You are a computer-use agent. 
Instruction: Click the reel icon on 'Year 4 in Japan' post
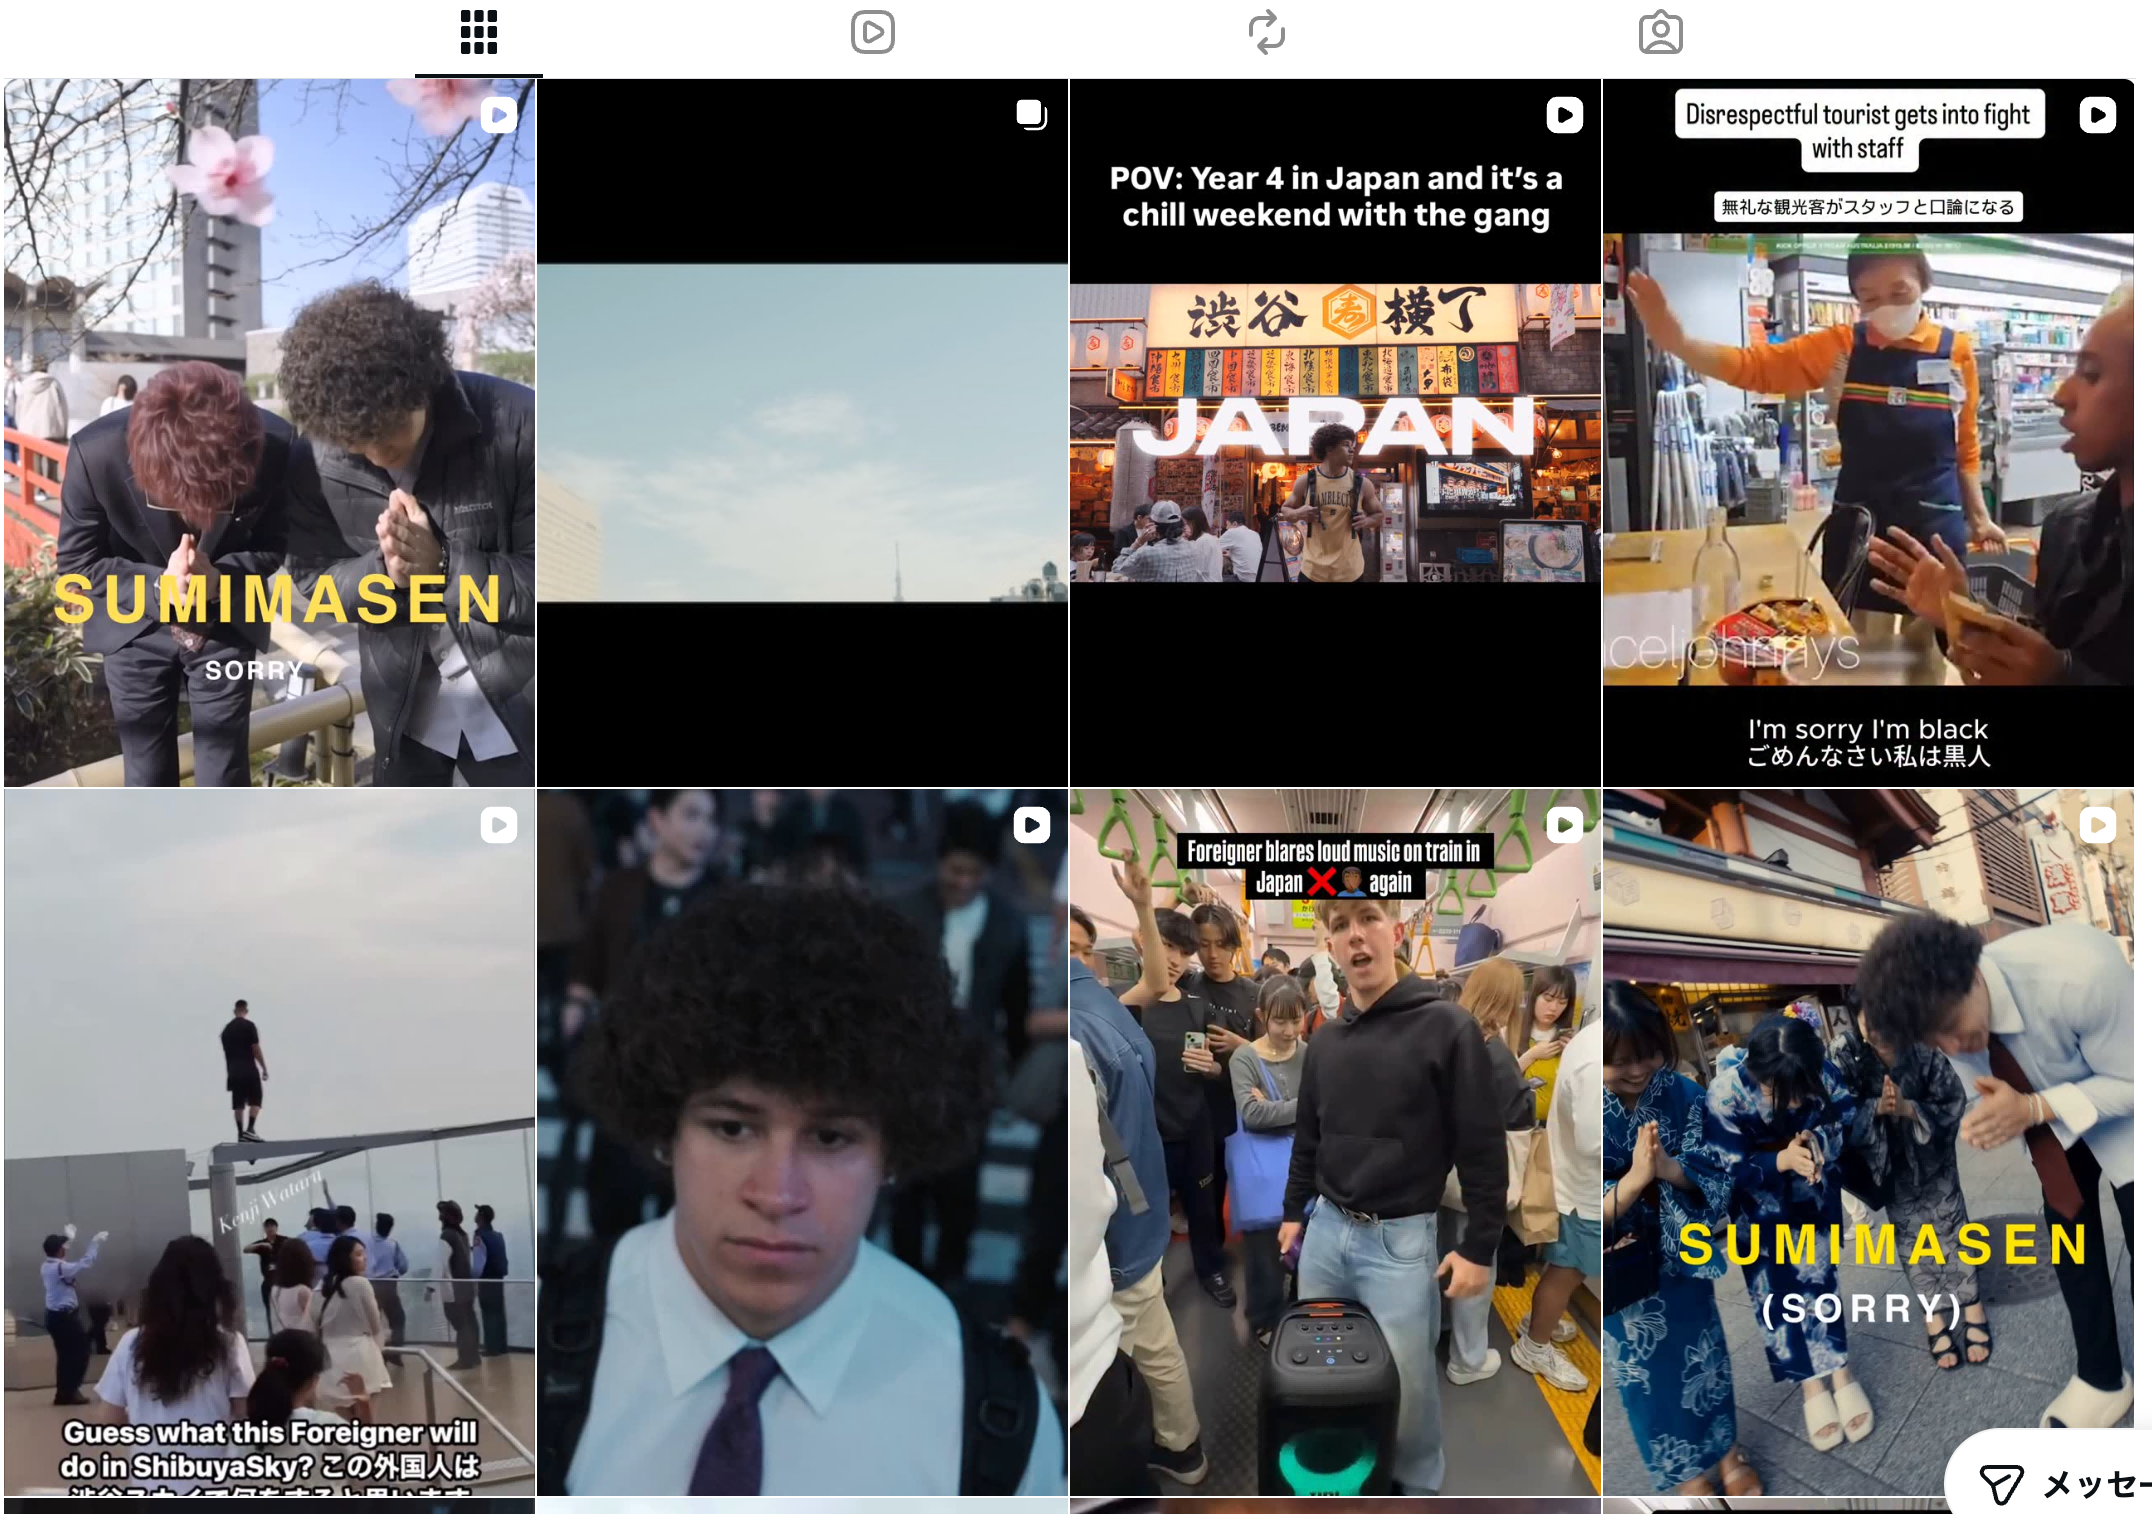[1565, 115]
